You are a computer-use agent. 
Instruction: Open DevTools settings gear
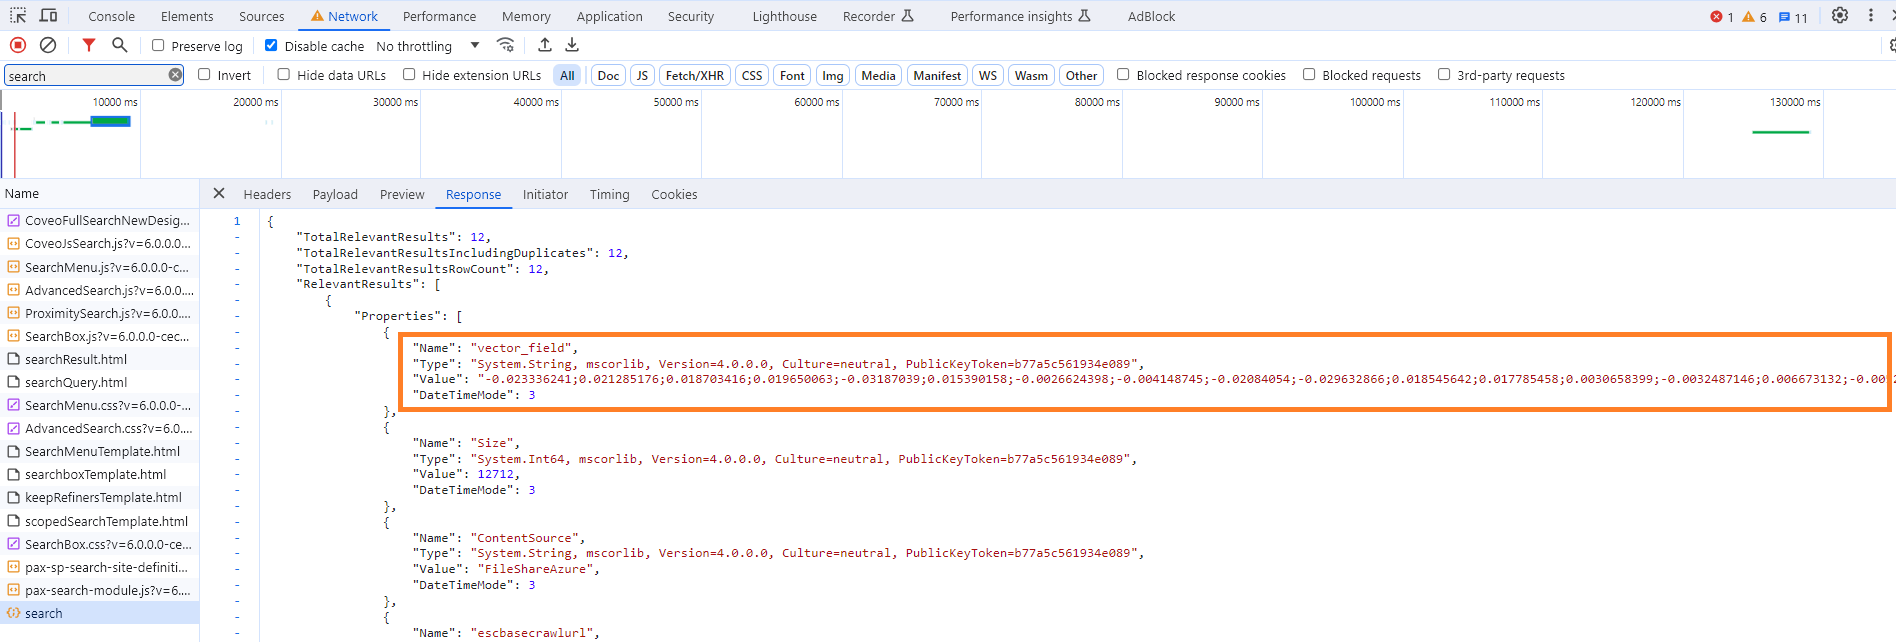(x=1840, y=16)
